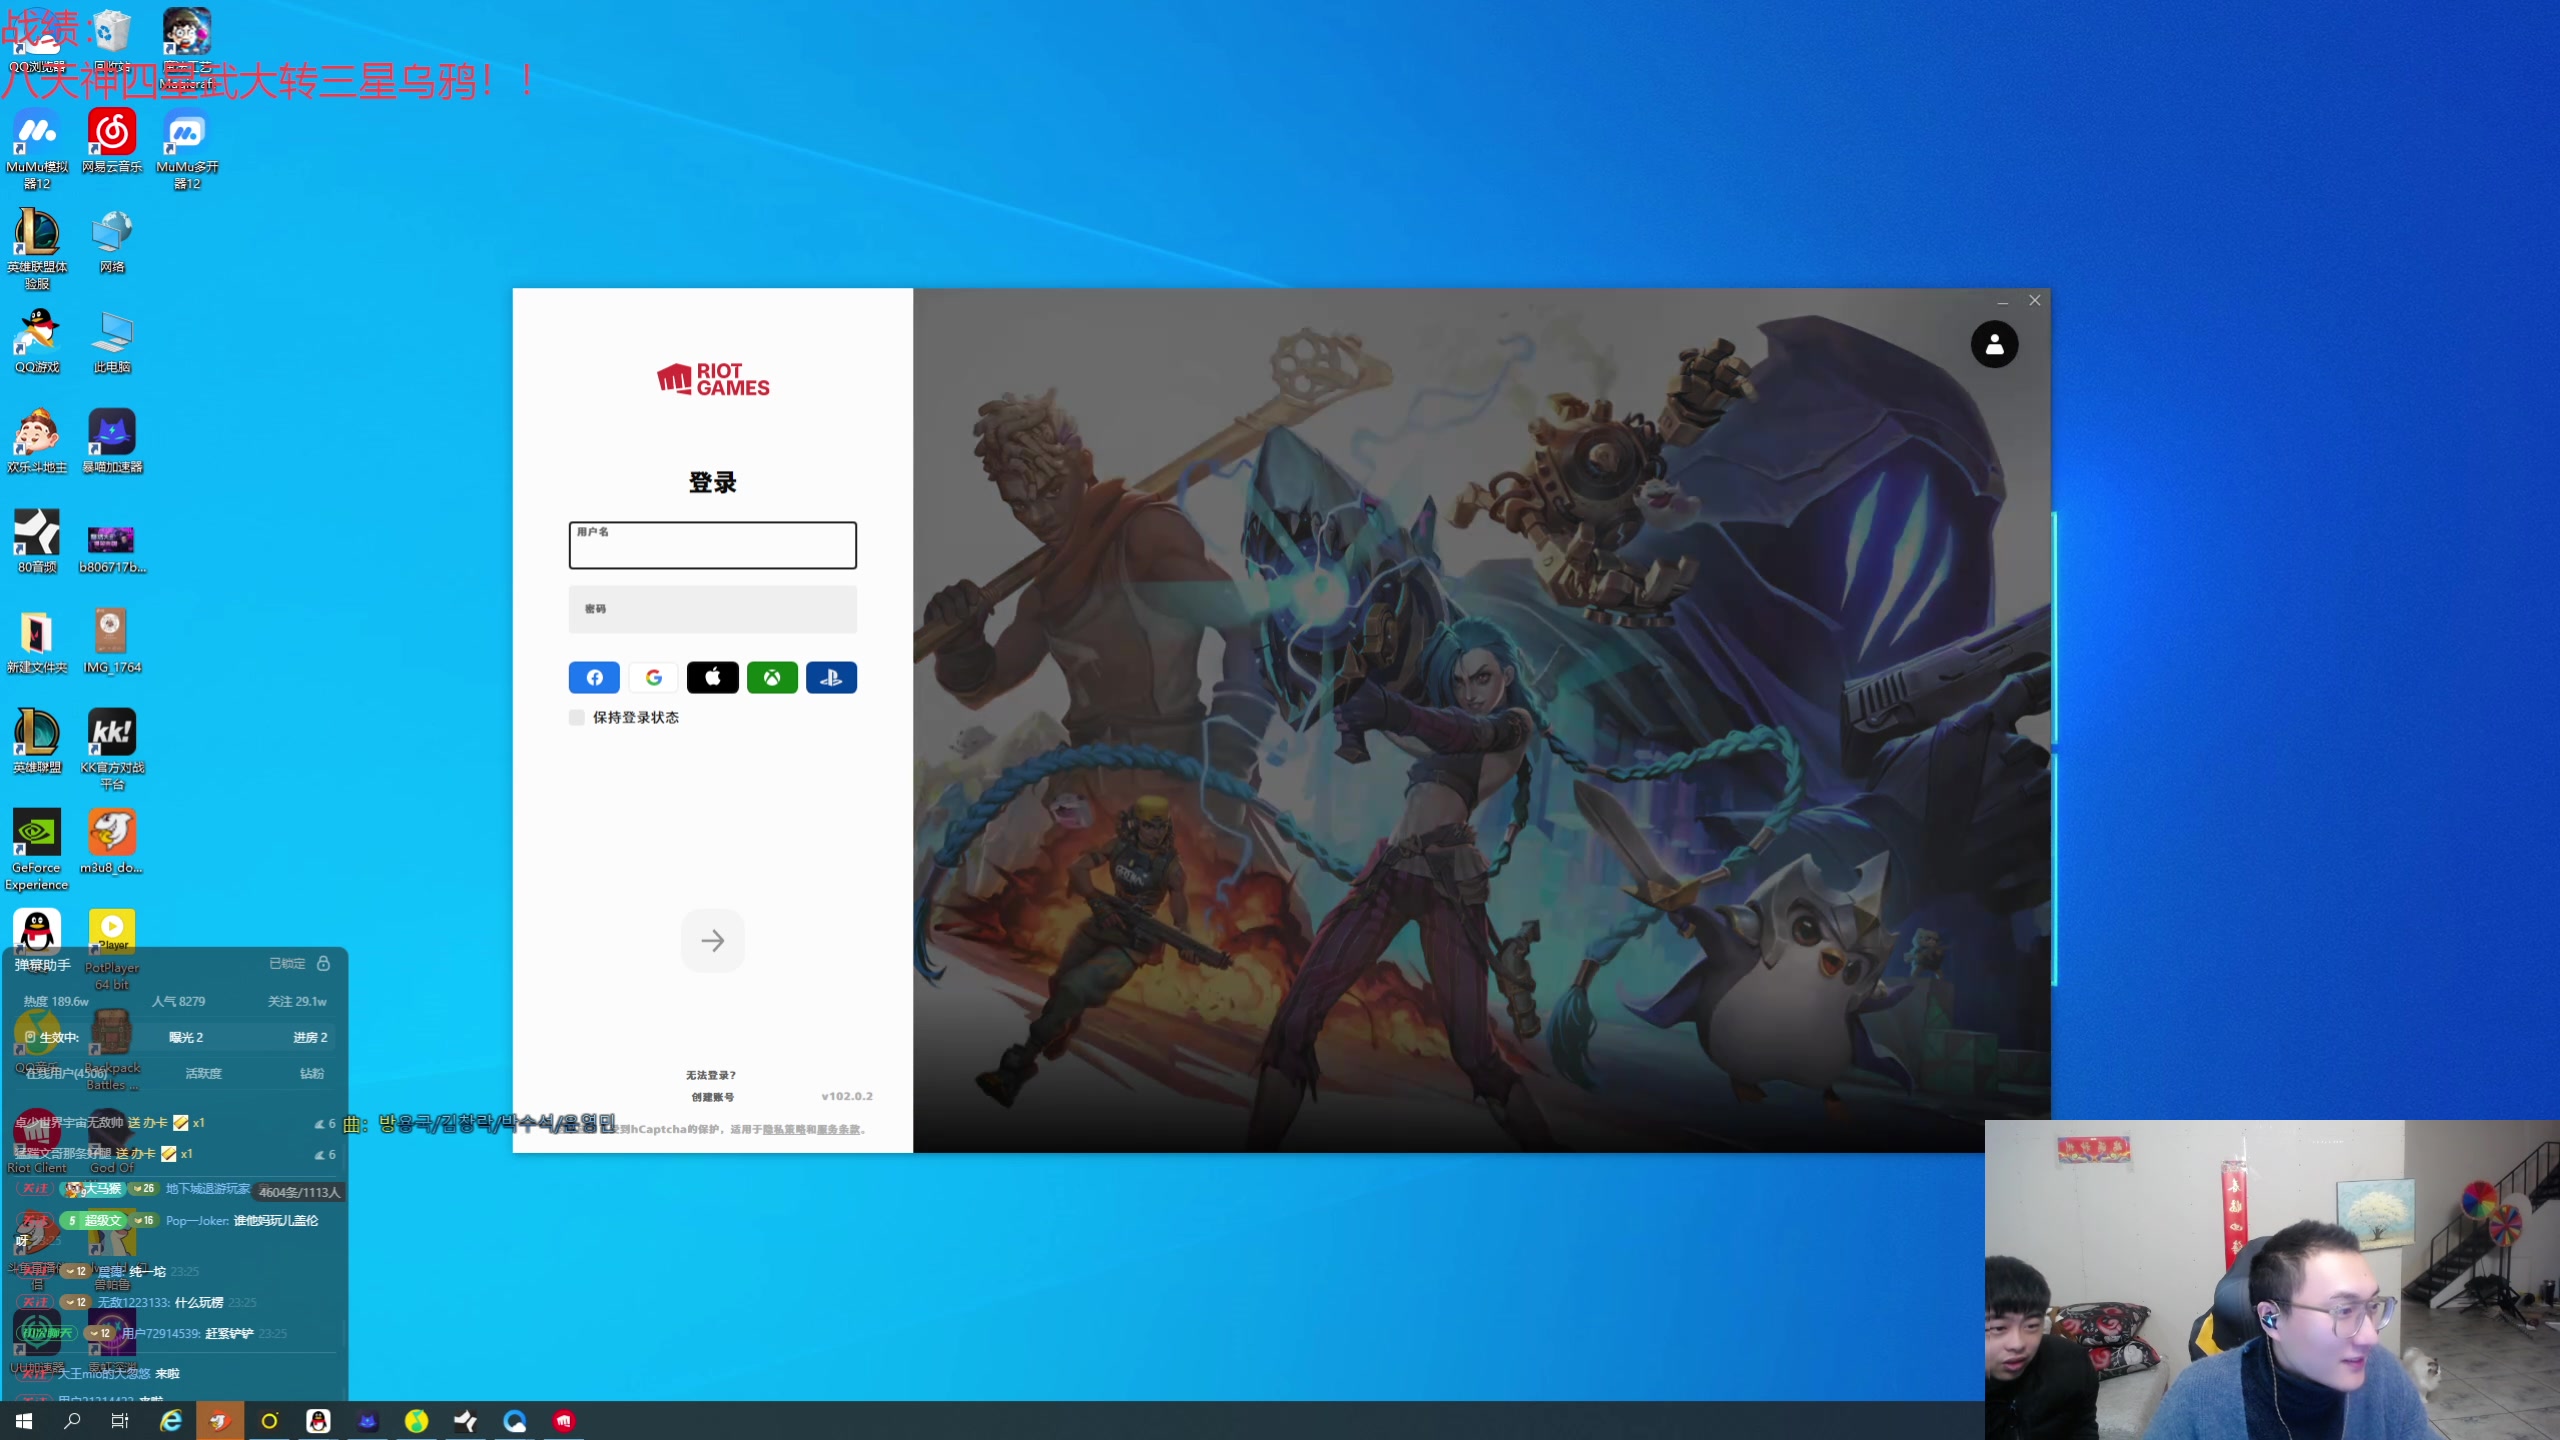Image resolution: width=2560 pixels, height=1440 pixels.
Task: Open the 隐私策略 privacy link
Action: pyautogui.click(x=783, y=1129)
